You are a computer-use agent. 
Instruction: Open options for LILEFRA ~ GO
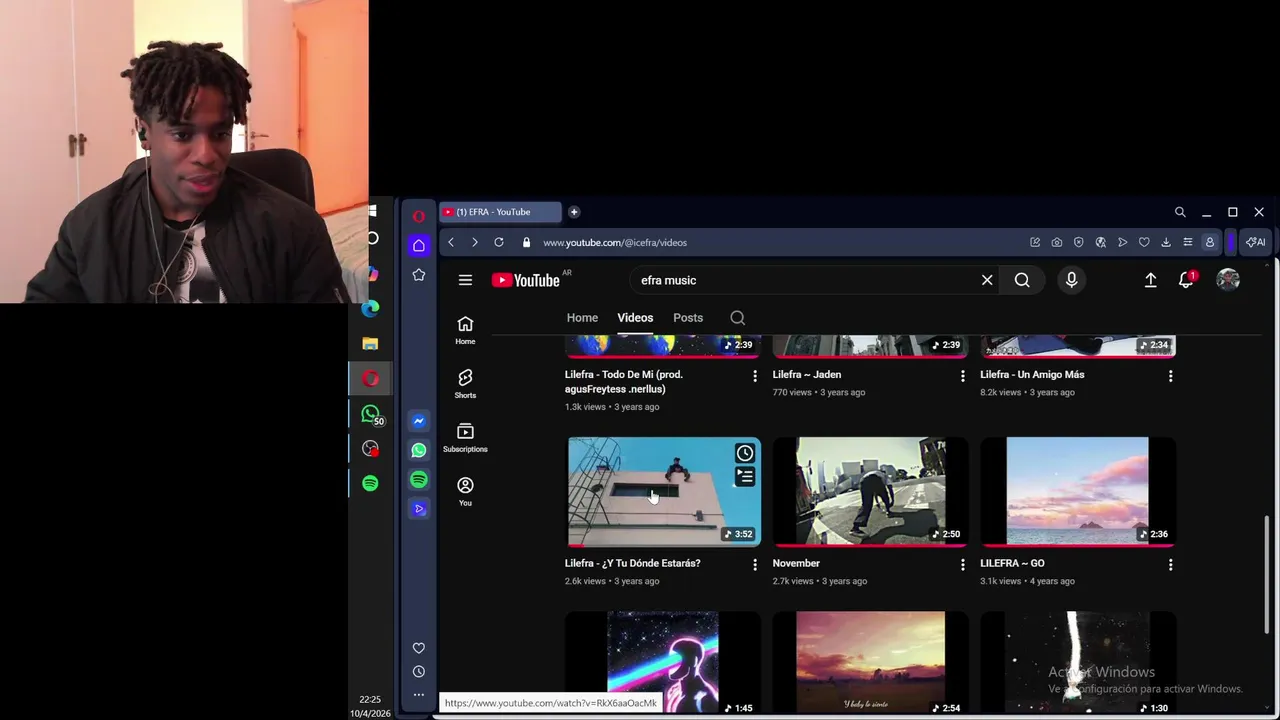[x=1171, y=565]
